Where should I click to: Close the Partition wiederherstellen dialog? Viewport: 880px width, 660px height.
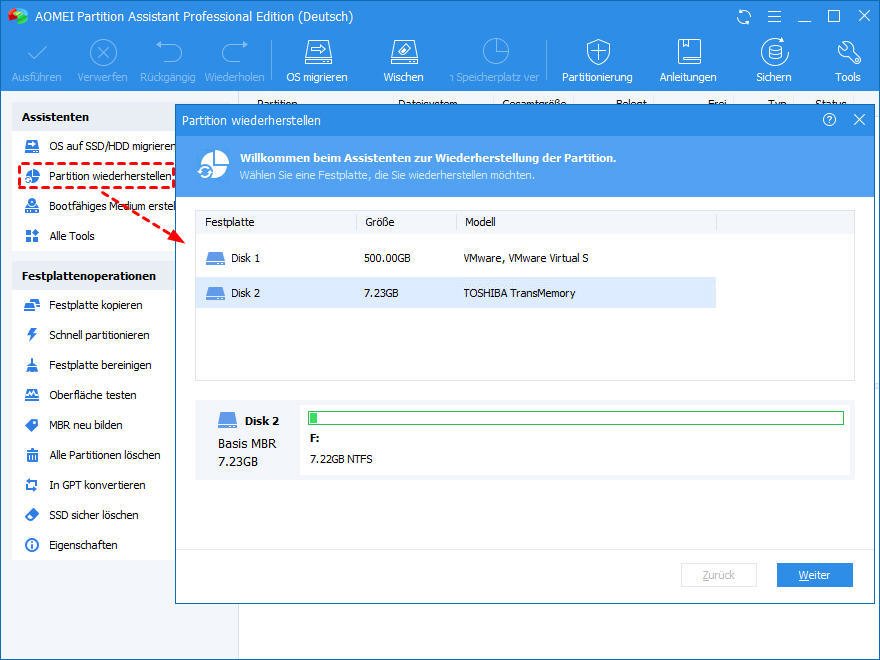coord(859,120)
